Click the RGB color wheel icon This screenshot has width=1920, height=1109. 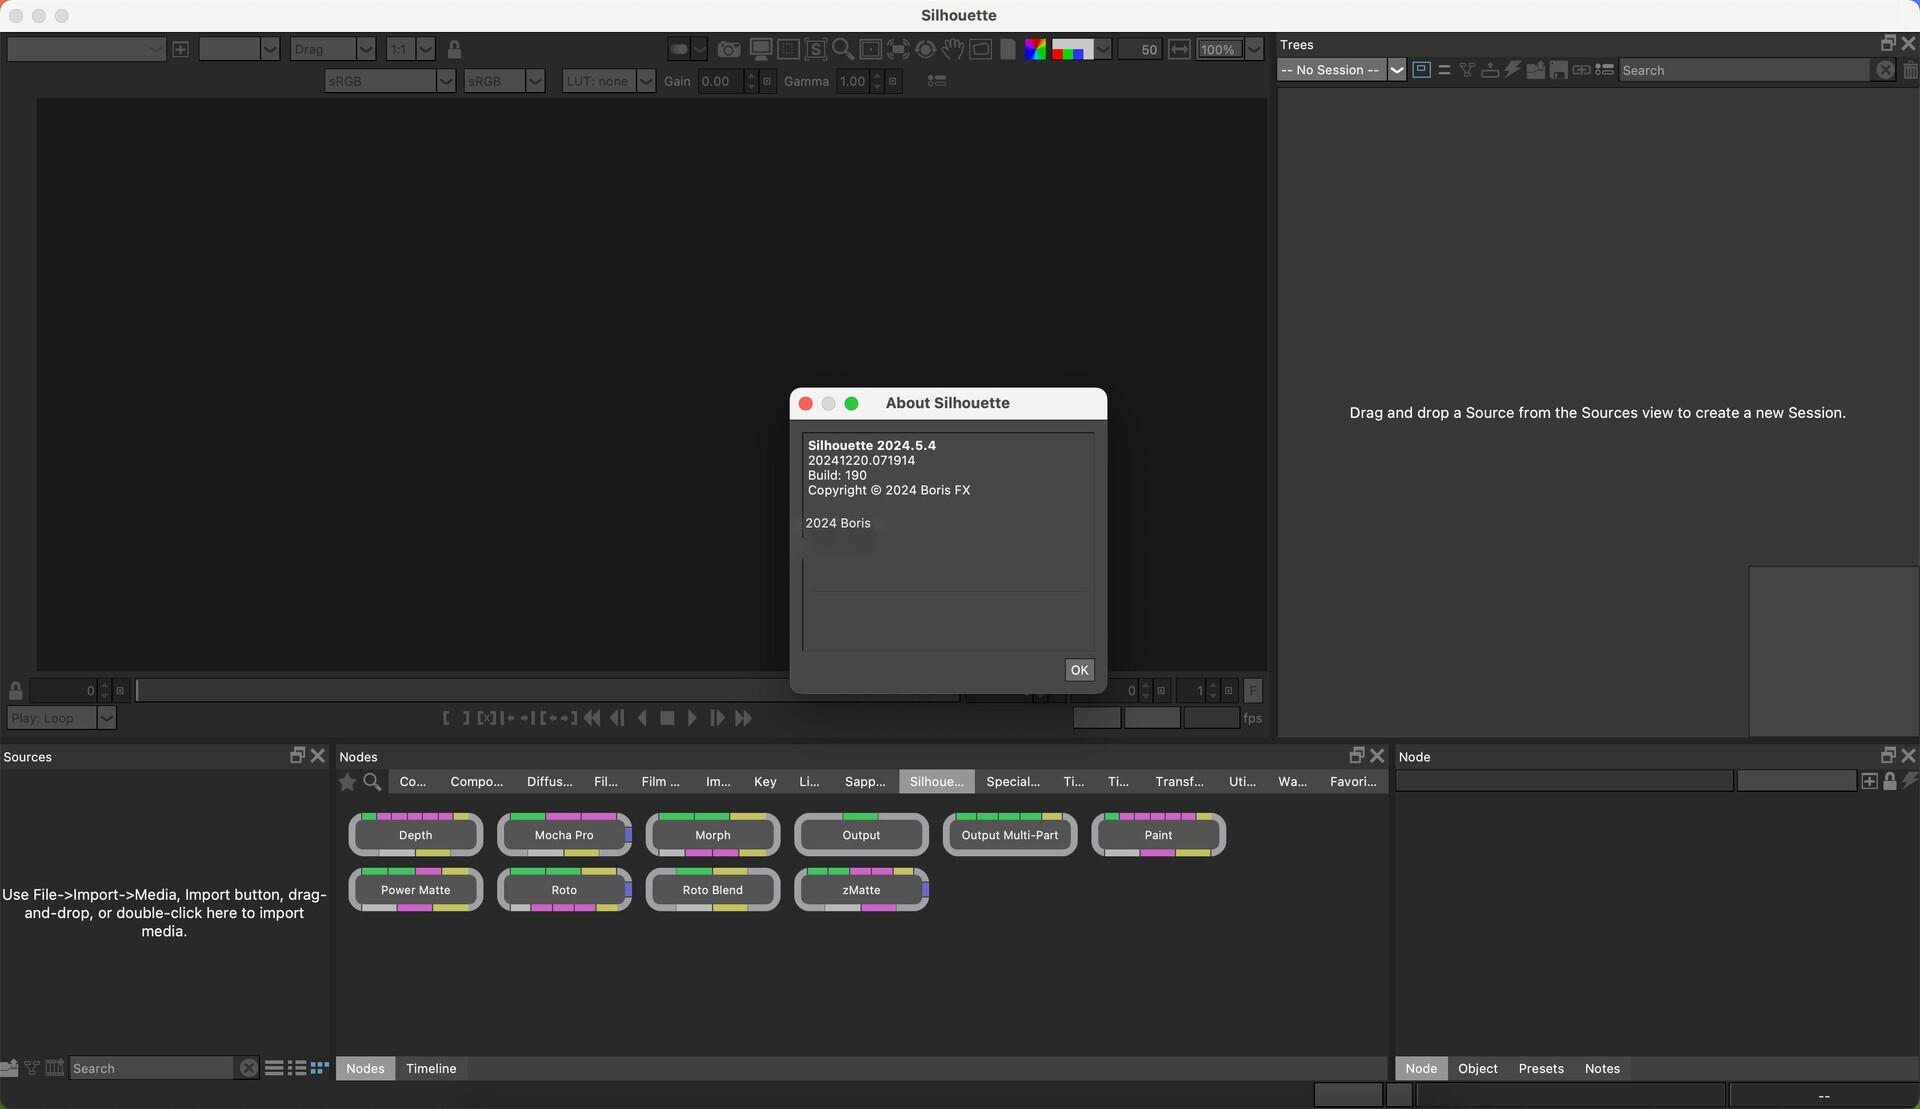1035,49
